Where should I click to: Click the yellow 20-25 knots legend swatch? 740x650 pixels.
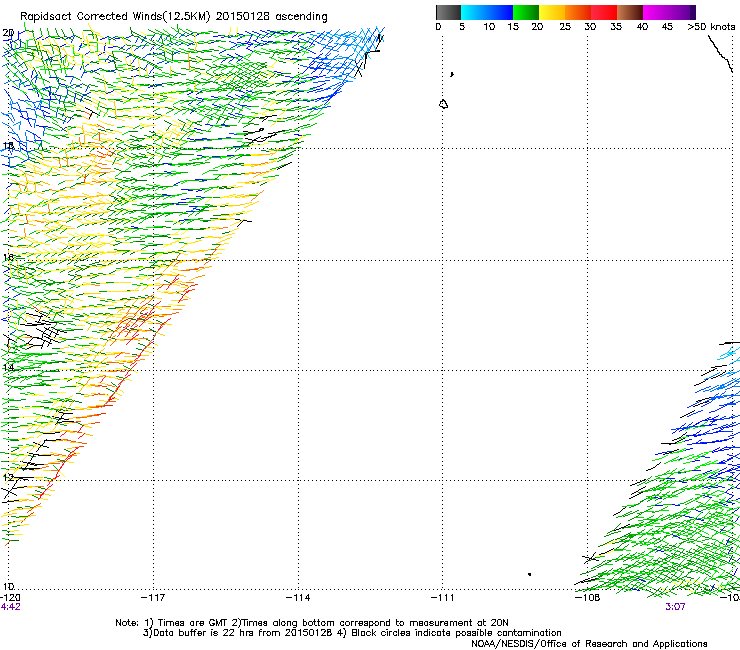(552, 12)
